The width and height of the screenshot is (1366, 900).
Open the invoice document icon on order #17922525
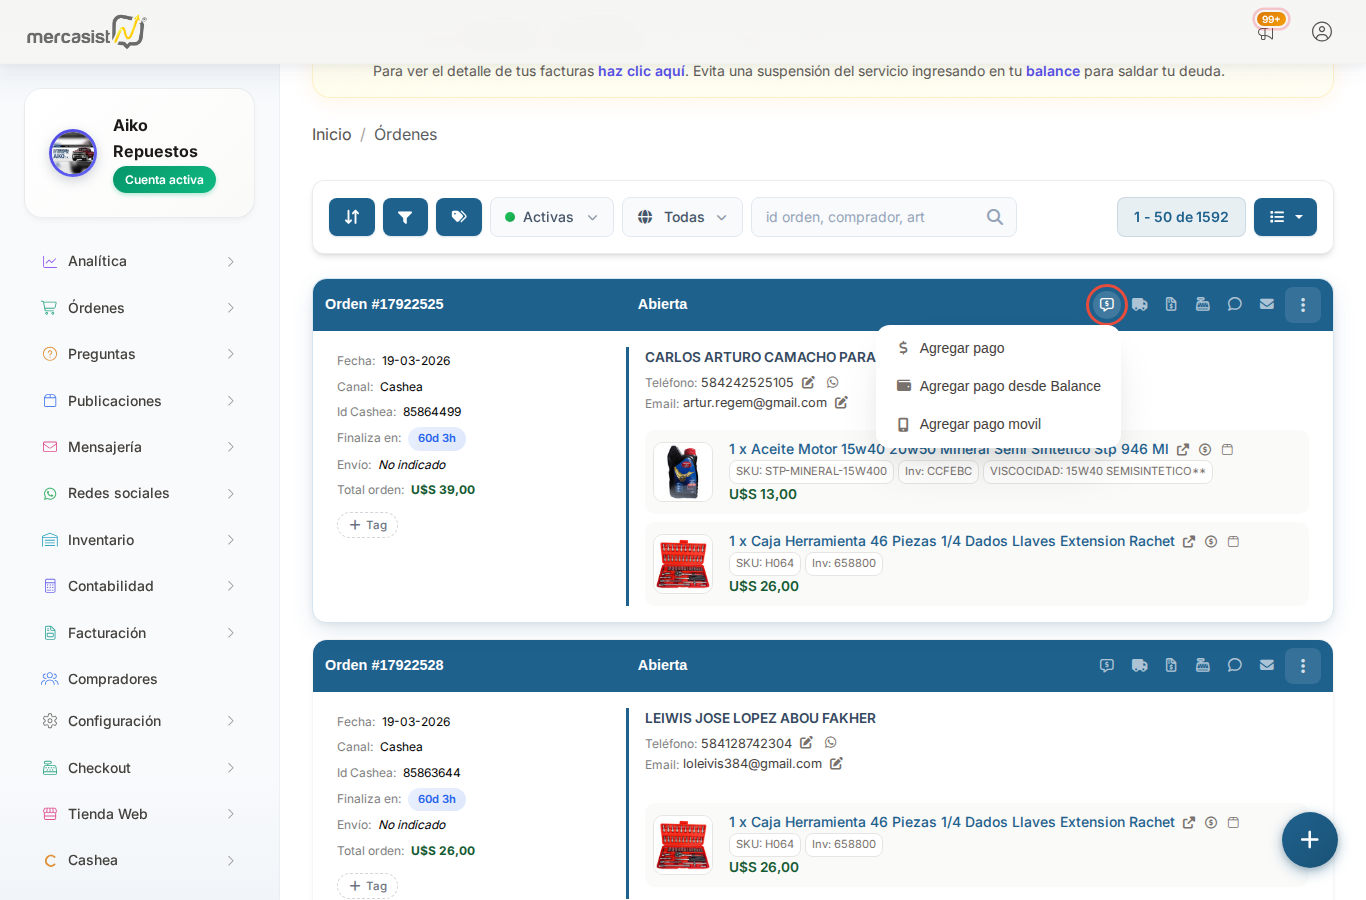[x=1171, y=304]
